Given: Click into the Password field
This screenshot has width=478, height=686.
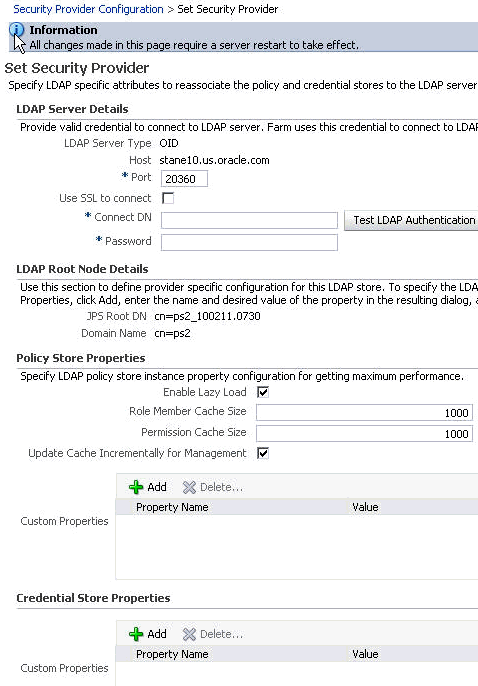Looking at the screenshot, I should pyautogui.click(x=249, y=242).
